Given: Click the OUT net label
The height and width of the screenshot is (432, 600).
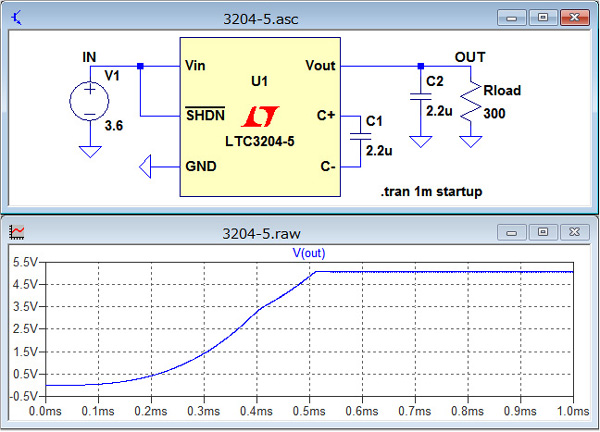Looking at the screenshot, I should (470, 57).
